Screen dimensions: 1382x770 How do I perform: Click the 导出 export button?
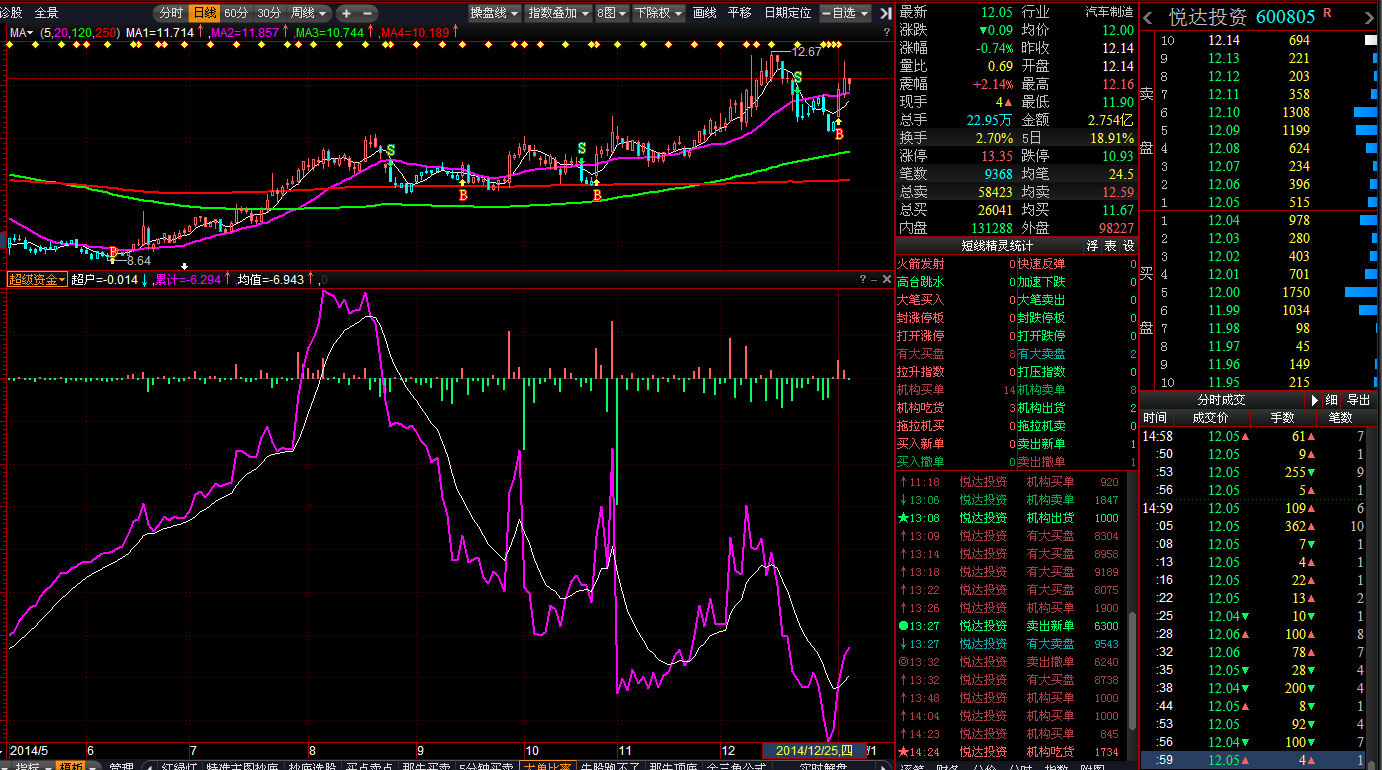(x=1358, y=399)
